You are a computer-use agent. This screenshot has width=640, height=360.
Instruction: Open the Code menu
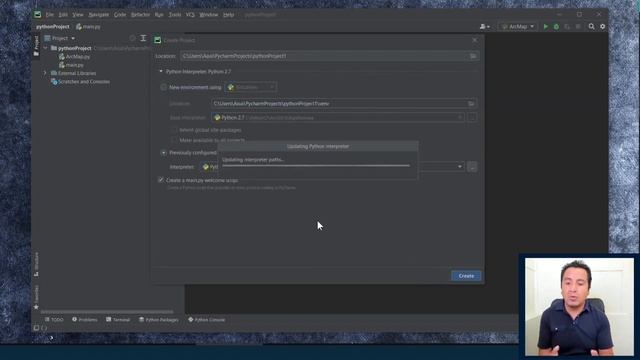[x=120, y=14]
